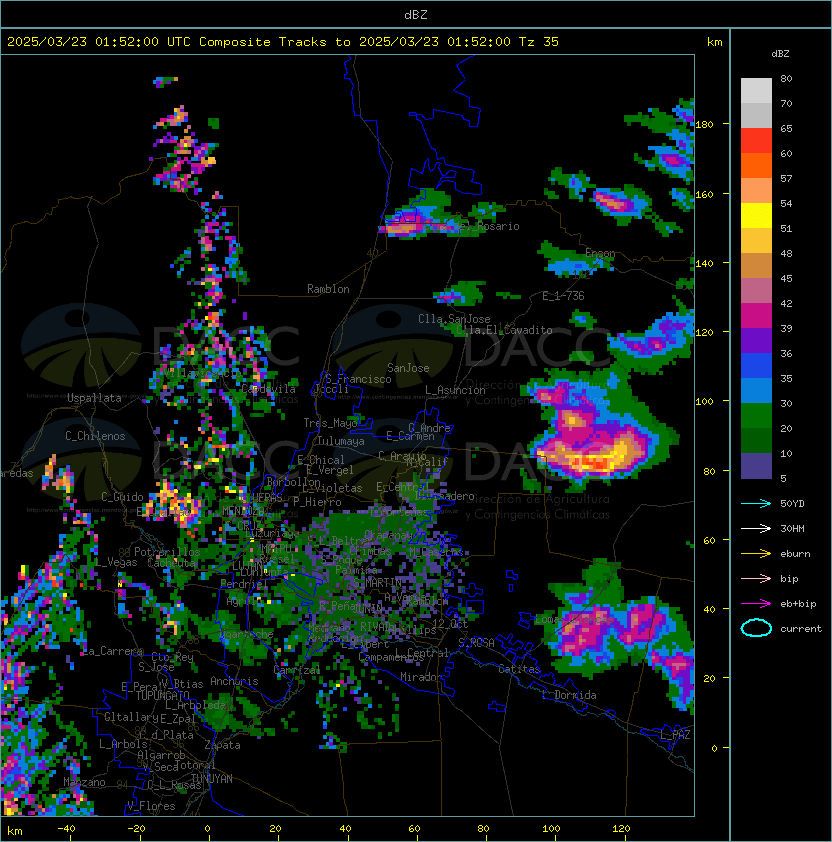Pick the bright yellow 51–54 dBZ color band
The width and height of the screenshot is (832, 842).
coord(756,216)
